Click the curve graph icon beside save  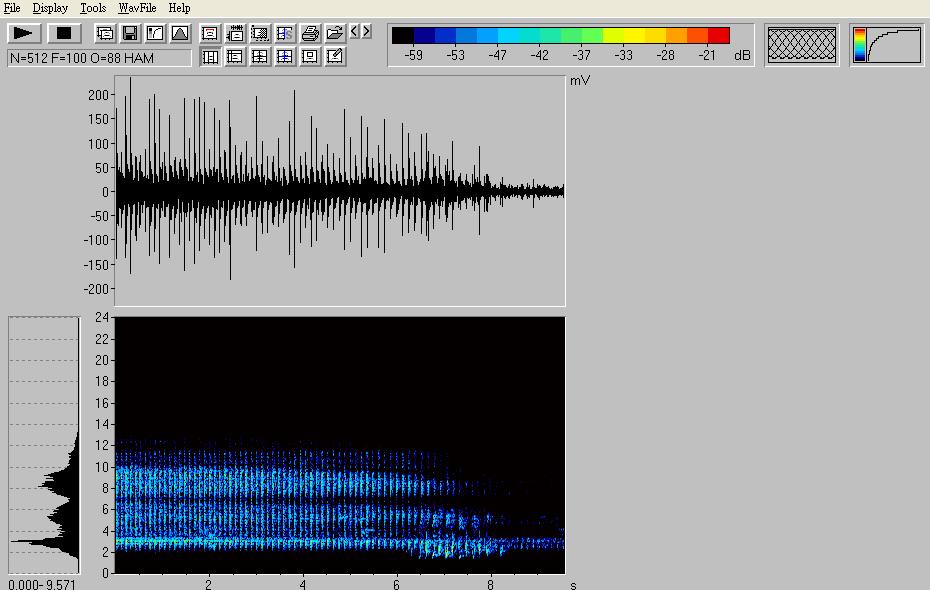pos(155,33)
